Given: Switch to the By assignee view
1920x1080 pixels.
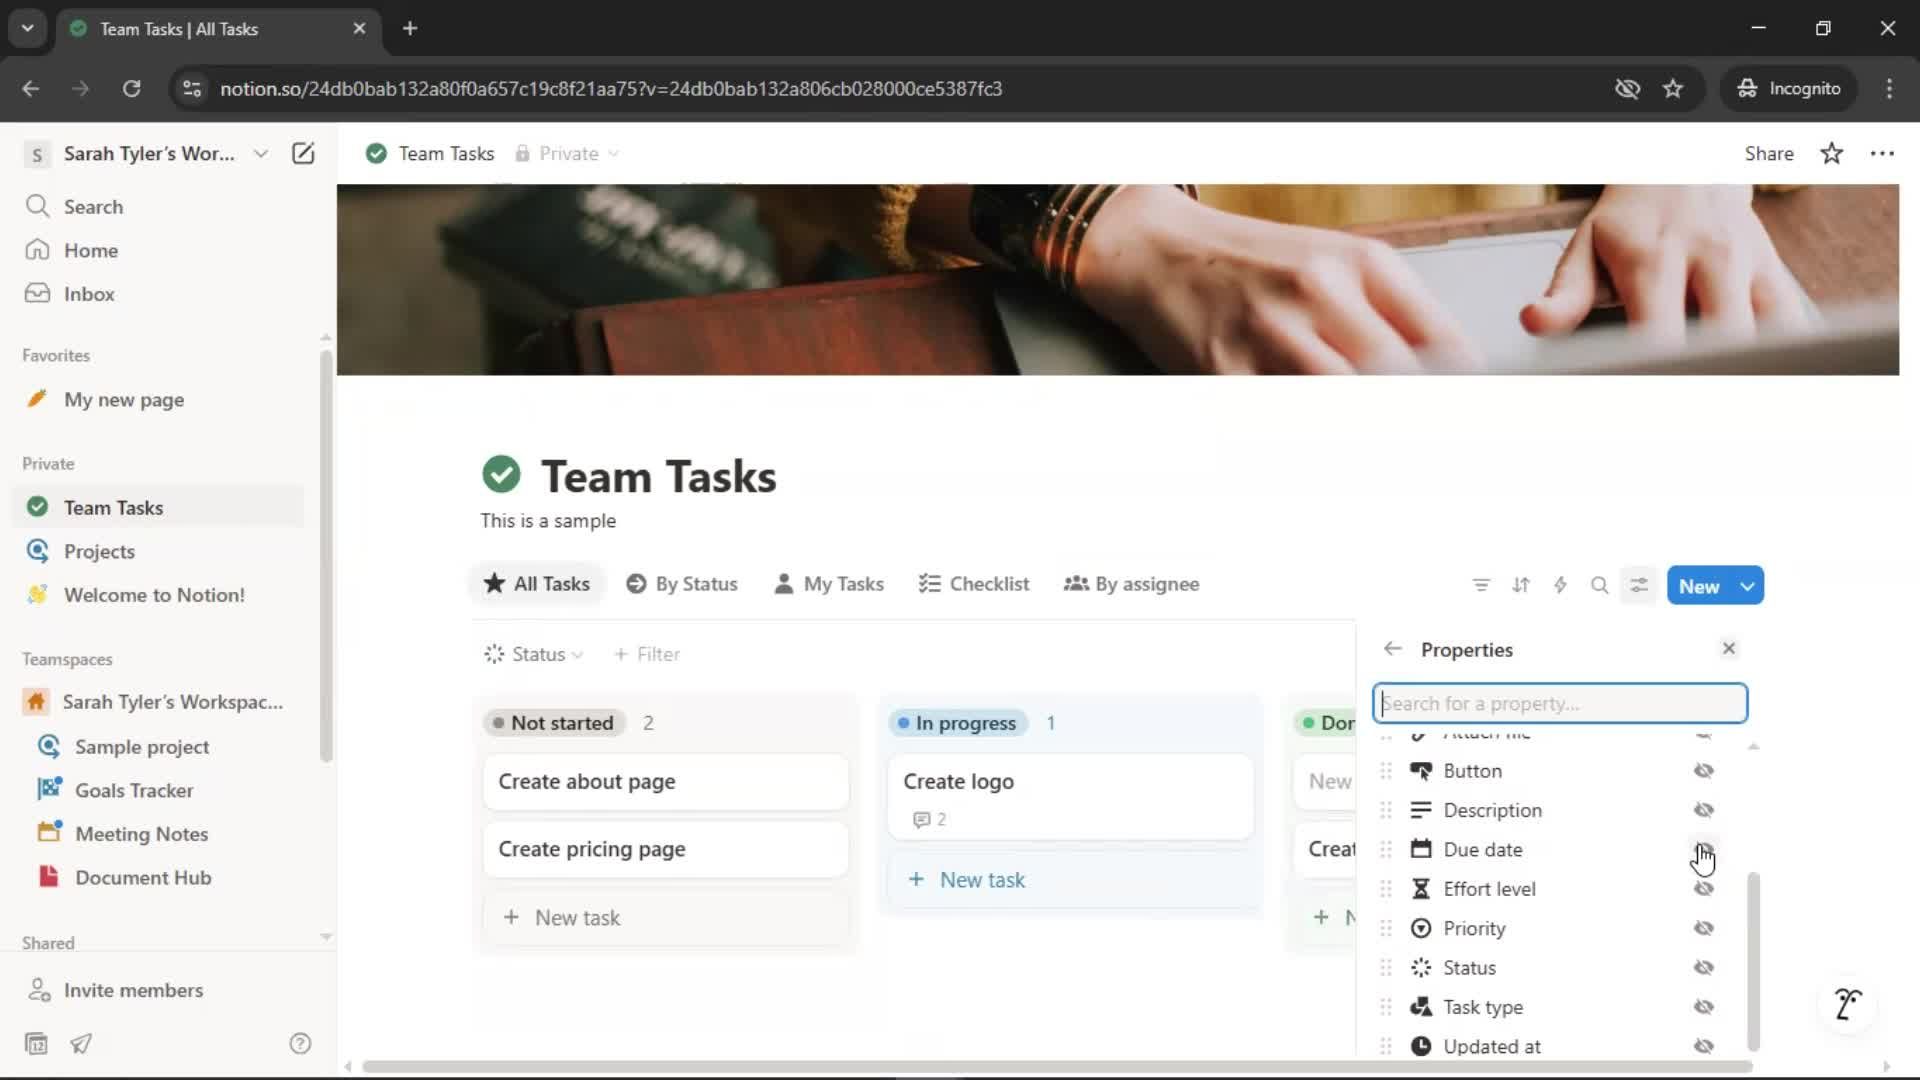Looking at the screenshot, I should 1132,584.
